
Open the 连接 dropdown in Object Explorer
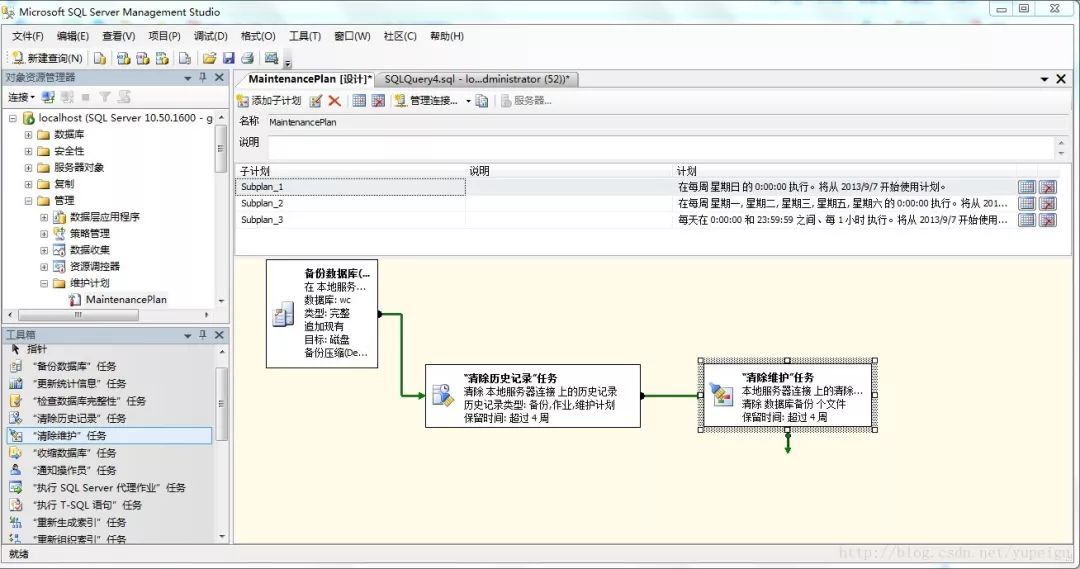click(x=21, y=97)
